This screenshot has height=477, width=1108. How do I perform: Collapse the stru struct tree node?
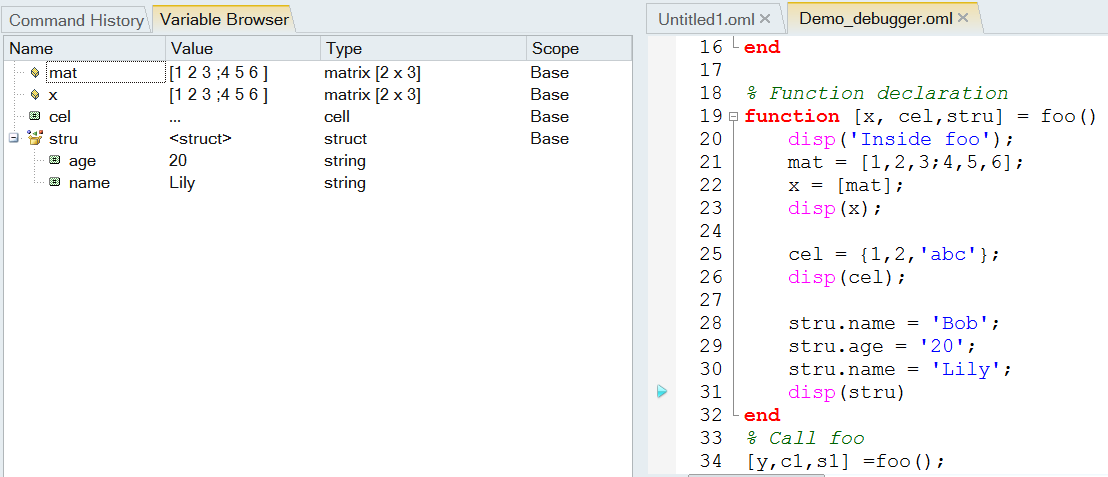point(14,139)
